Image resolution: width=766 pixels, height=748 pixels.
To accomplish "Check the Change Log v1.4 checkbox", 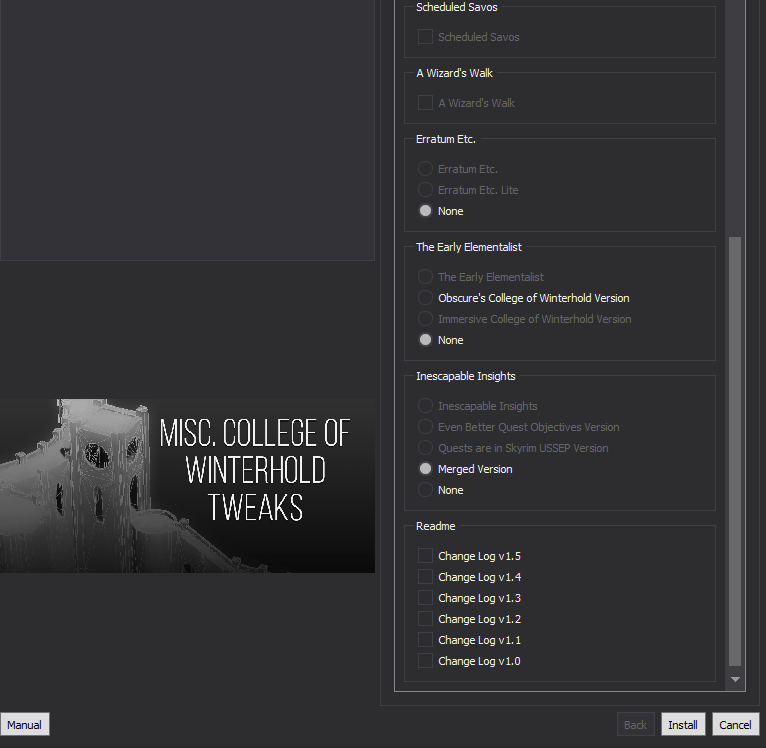I will point(425,577).
